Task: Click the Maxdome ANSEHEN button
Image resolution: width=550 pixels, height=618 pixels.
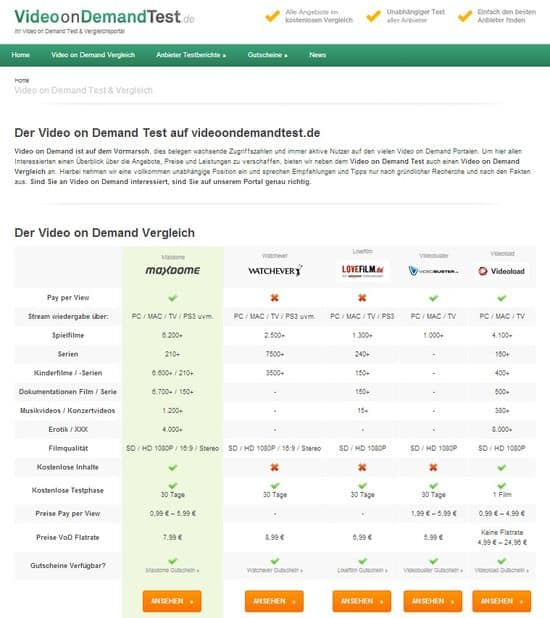Action: pyautogui.click(x=172, y=601)
